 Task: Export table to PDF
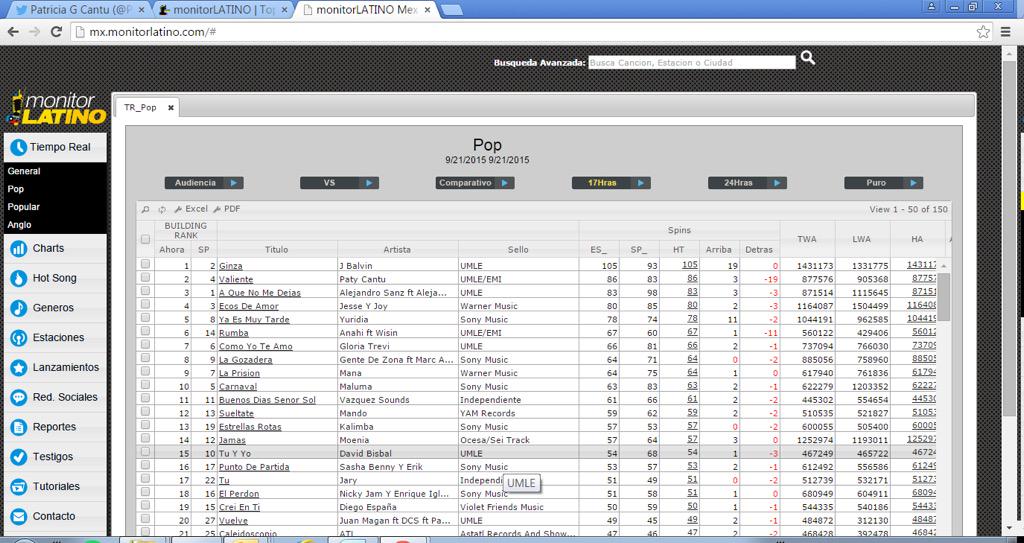coord(227,209)
